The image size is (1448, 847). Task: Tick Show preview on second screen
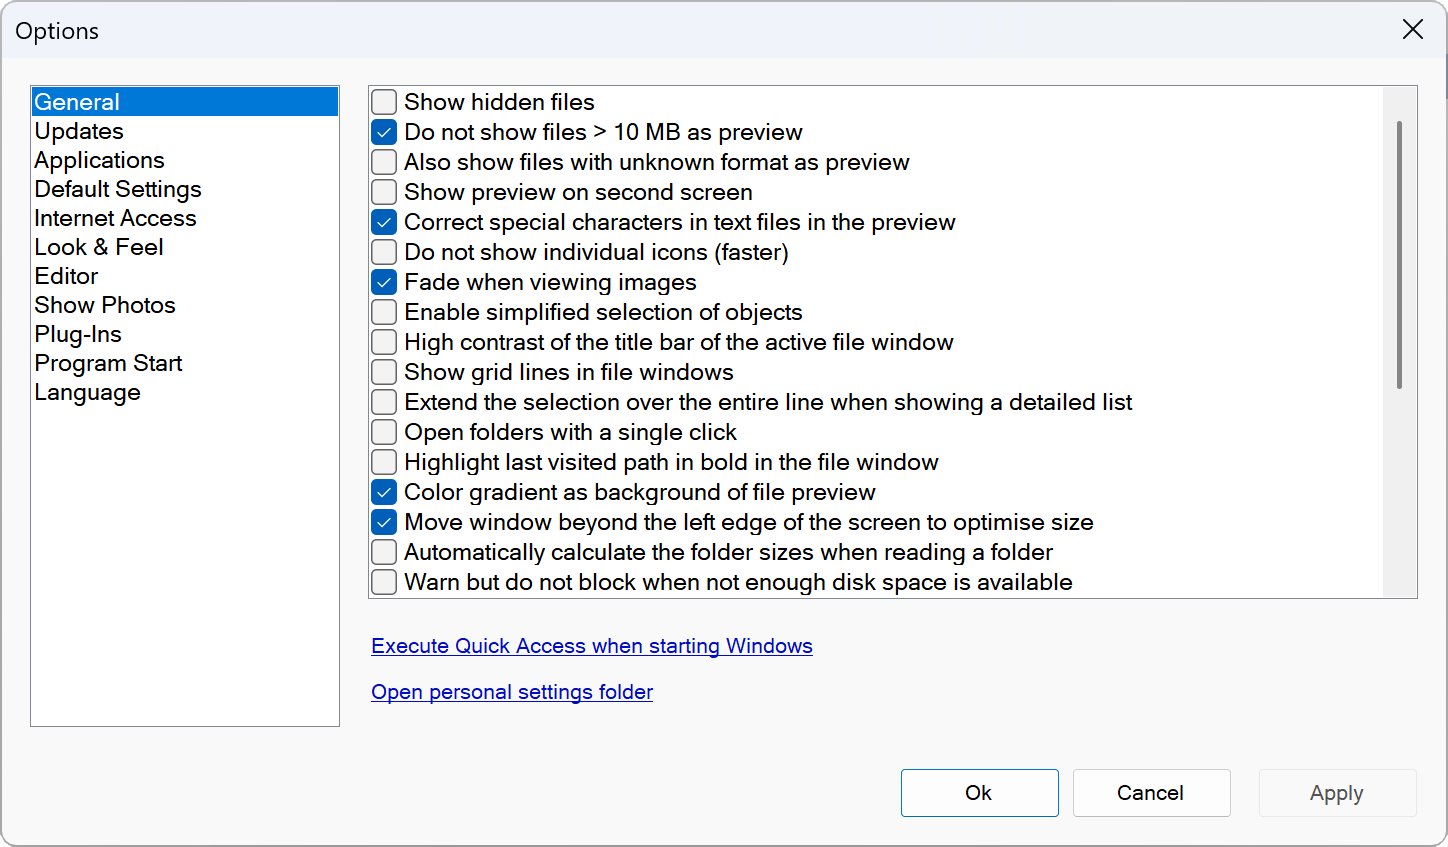pyautogui.click(x=384, y=192)
